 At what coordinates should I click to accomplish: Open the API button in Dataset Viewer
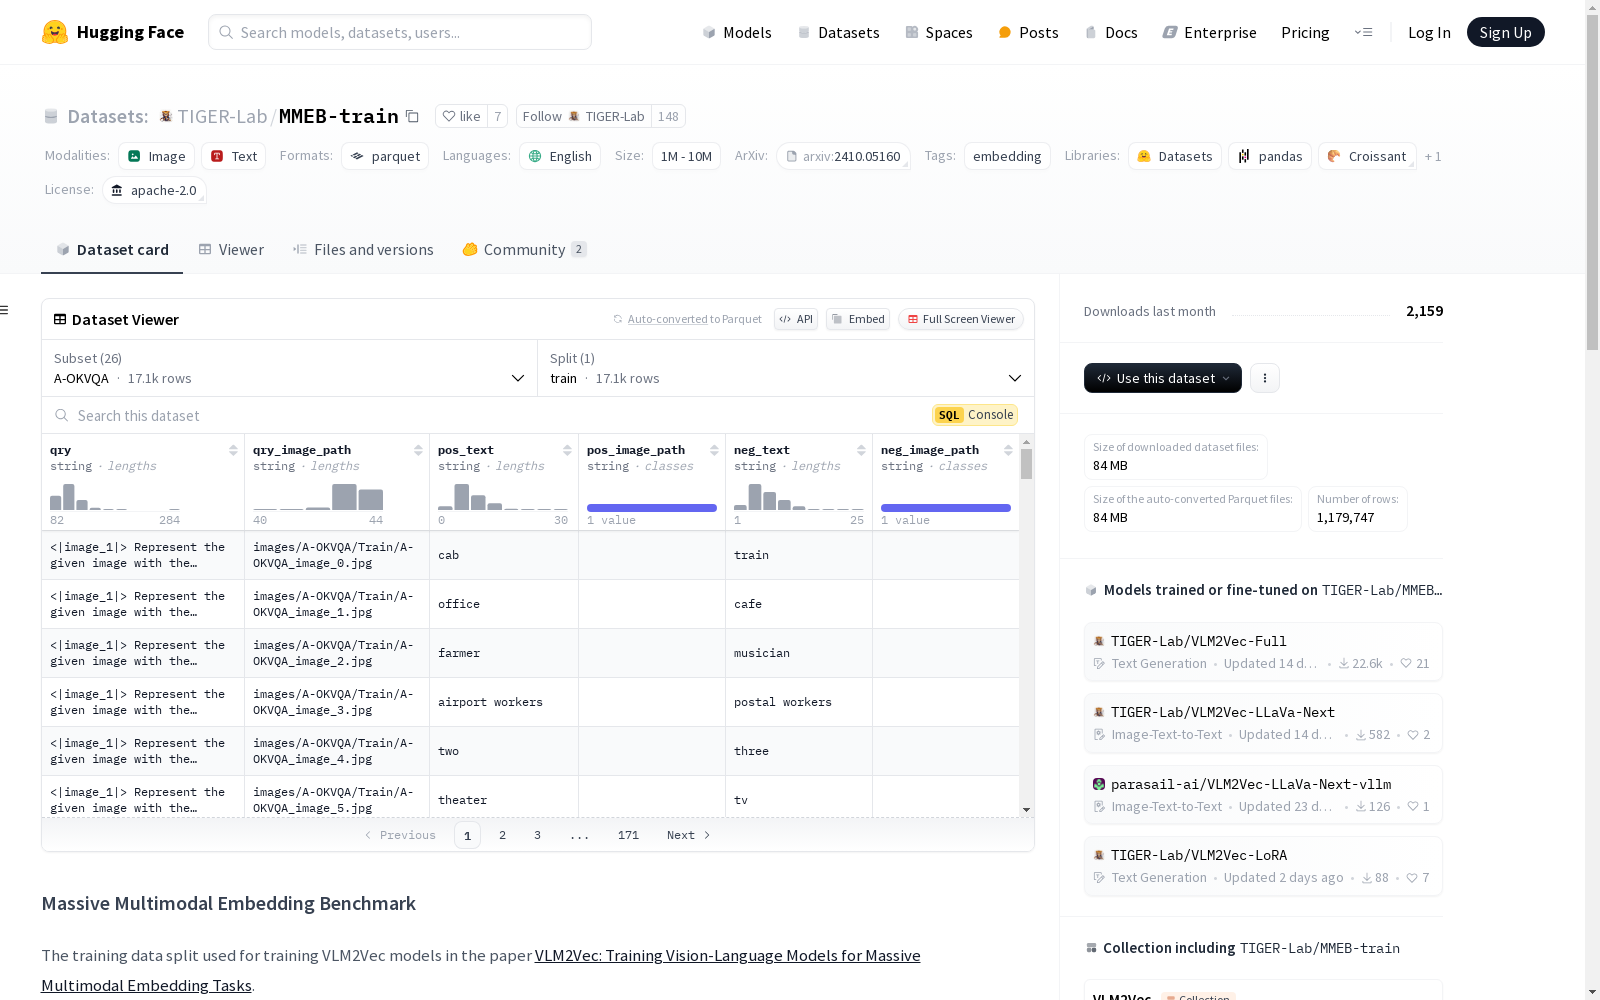(x=796, y=319)
